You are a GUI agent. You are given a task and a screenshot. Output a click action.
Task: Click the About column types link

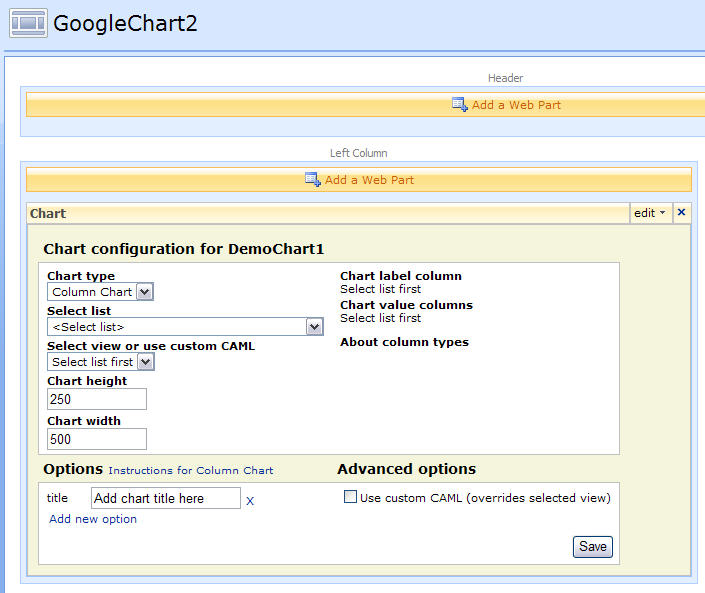tap(404, 342)
